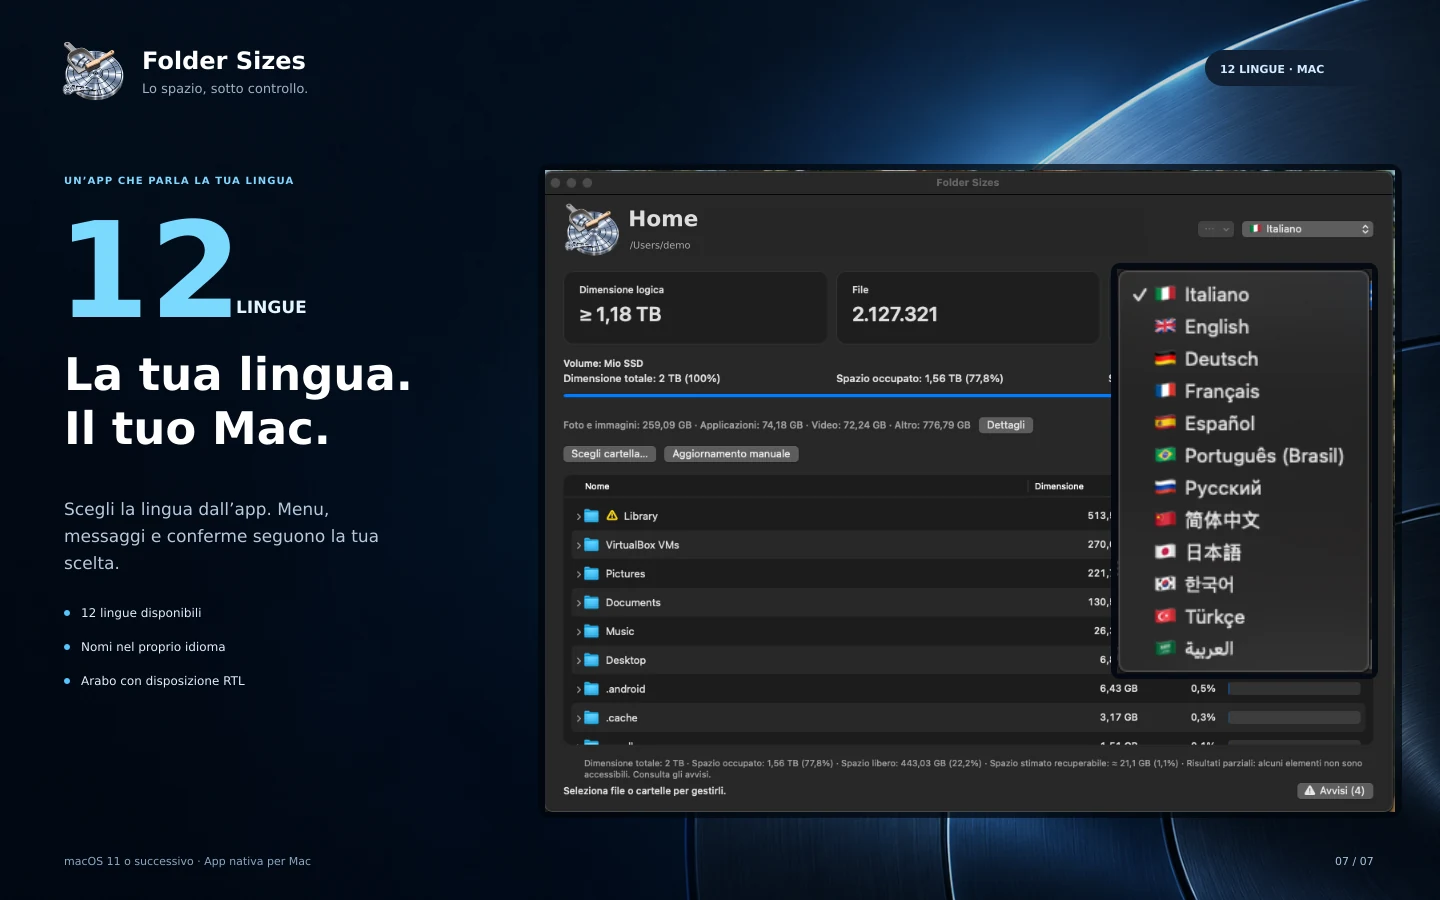This screenshot has height=900, width=1440.
Task: Click the .android usage percentage bar
Action: (1294, 689)
